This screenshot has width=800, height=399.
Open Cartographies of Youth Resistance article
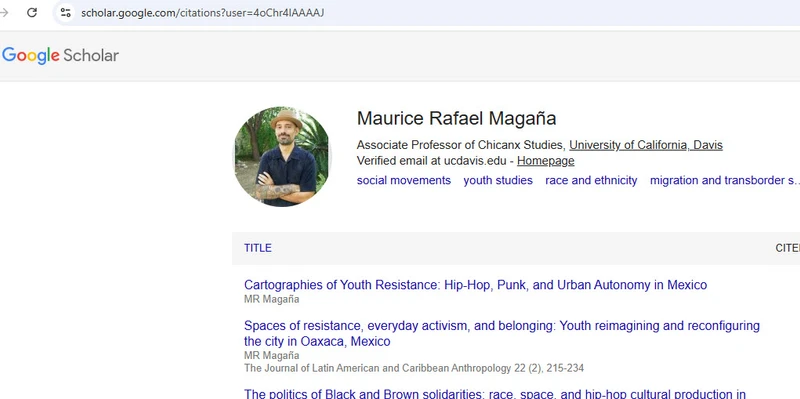point(476,285)
